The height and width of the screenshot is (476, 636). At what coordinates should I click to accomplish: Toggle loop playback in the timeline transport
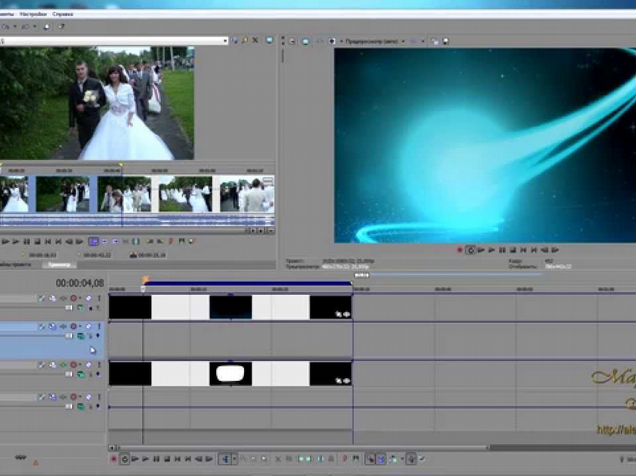[x=125, y=459]
